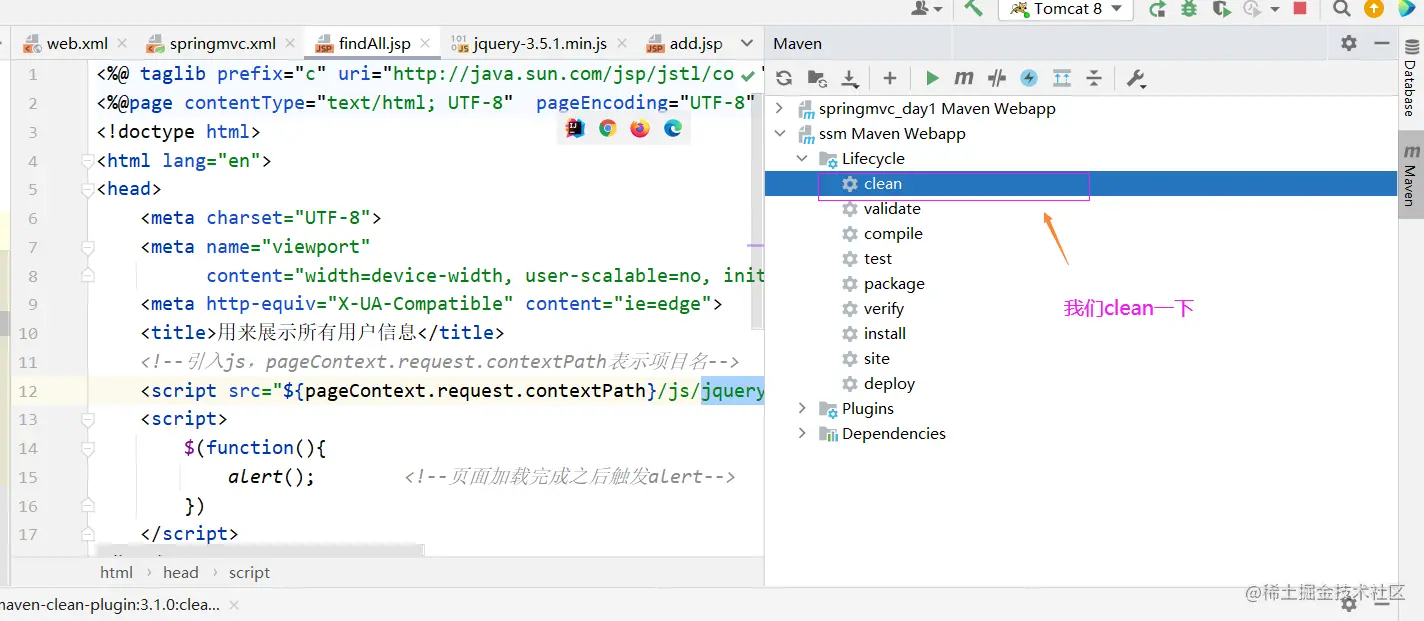
Task: Add a Maven project with plus icon
Action: (x=889, y=78)
